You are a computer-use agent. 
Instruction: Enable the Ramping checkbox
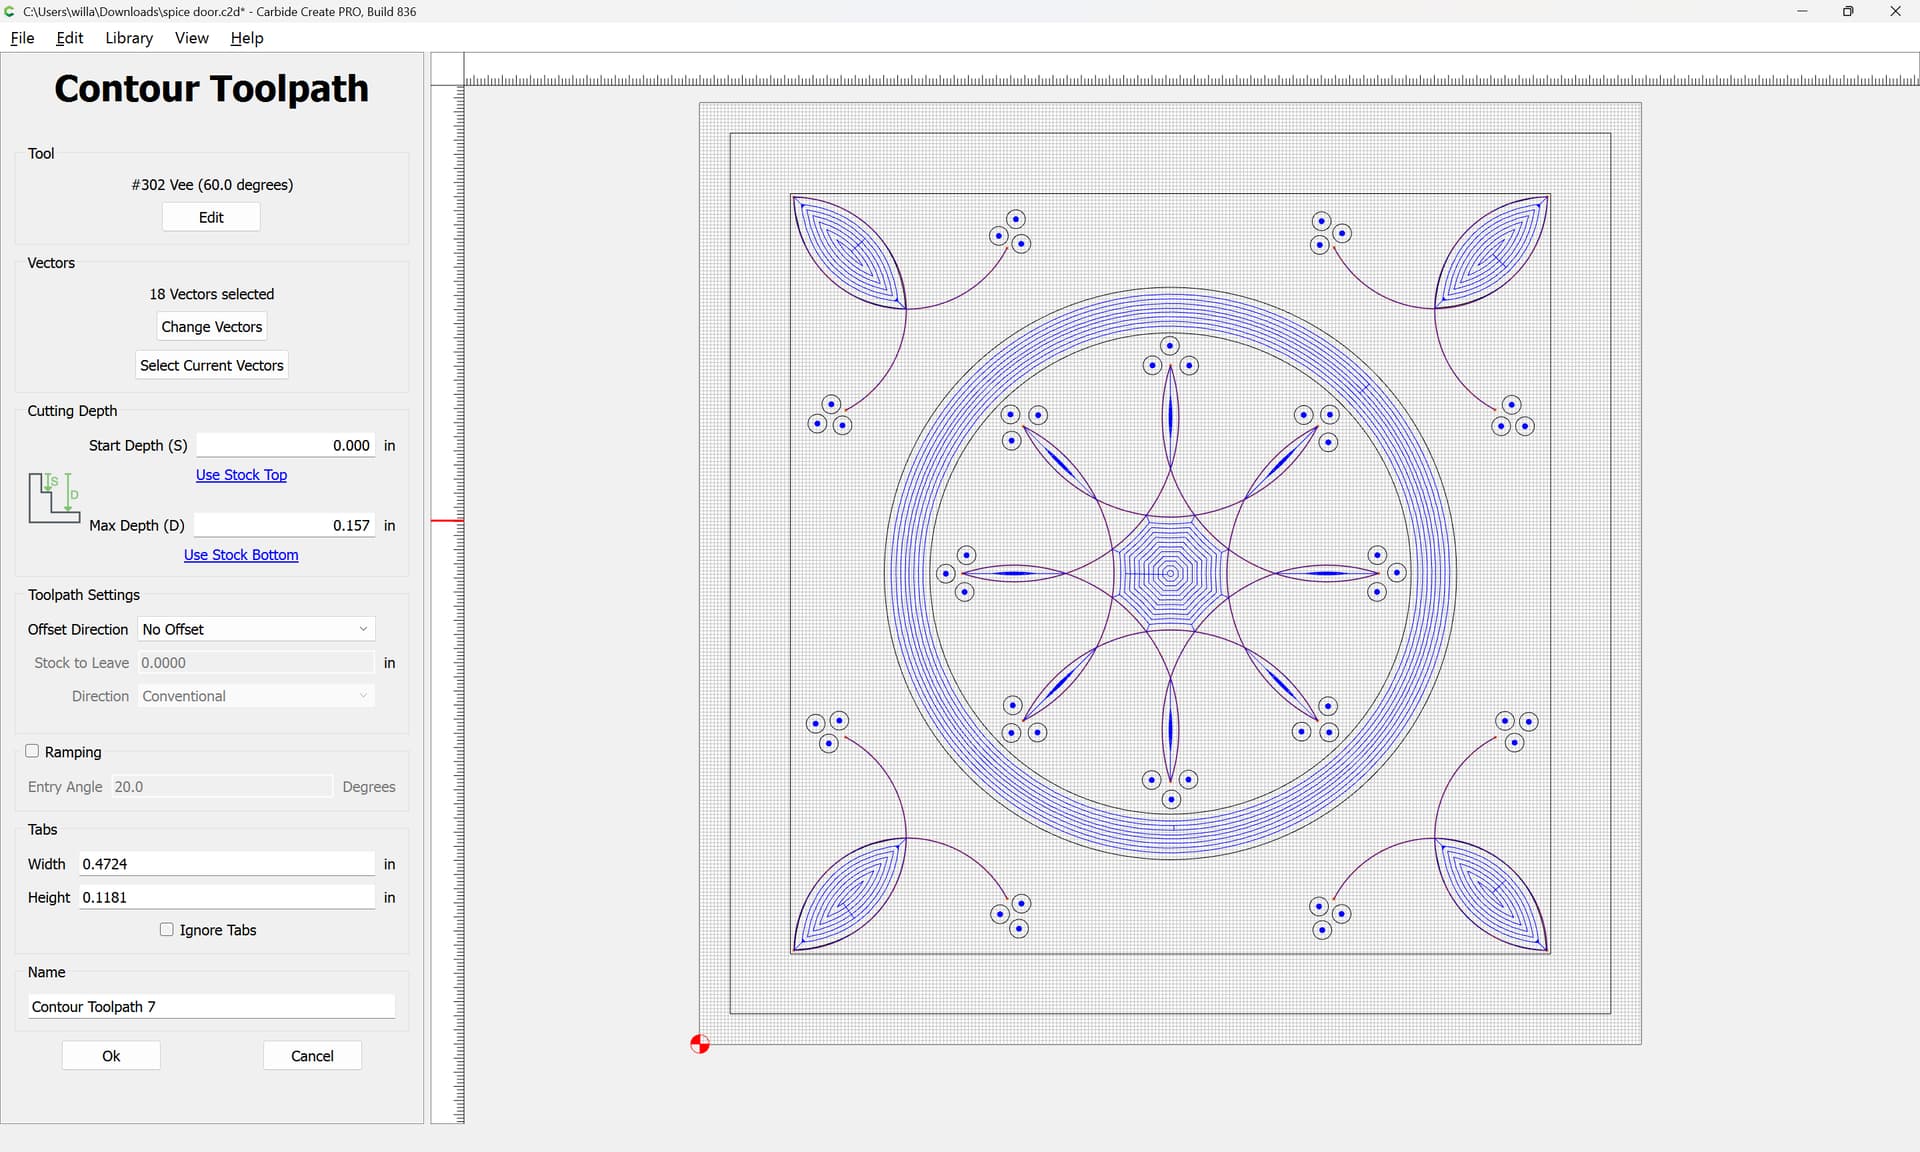[x=33, y=751]
